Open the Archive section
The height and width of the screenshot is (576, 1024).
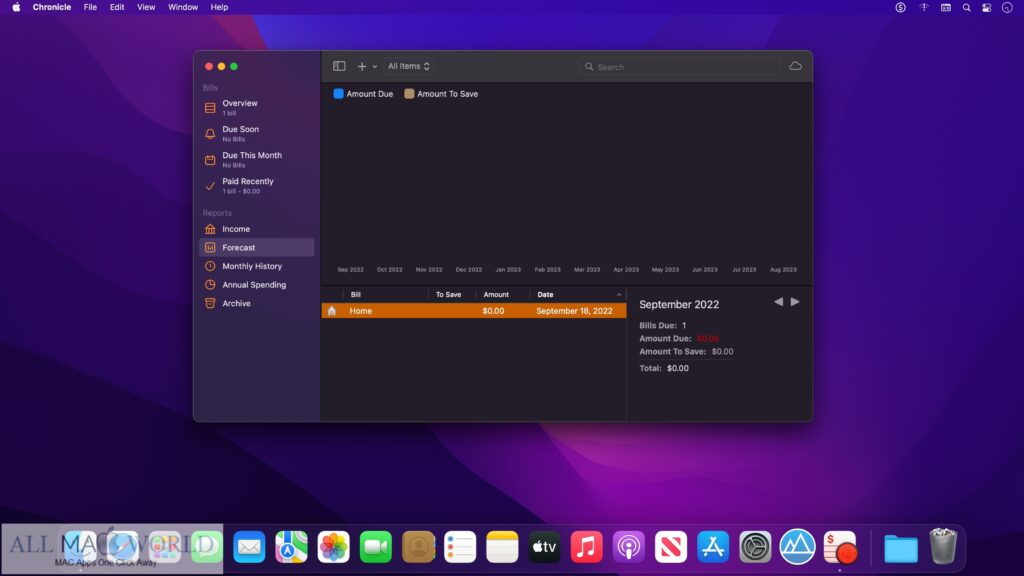pyautogui.click(x=257, y=304)
